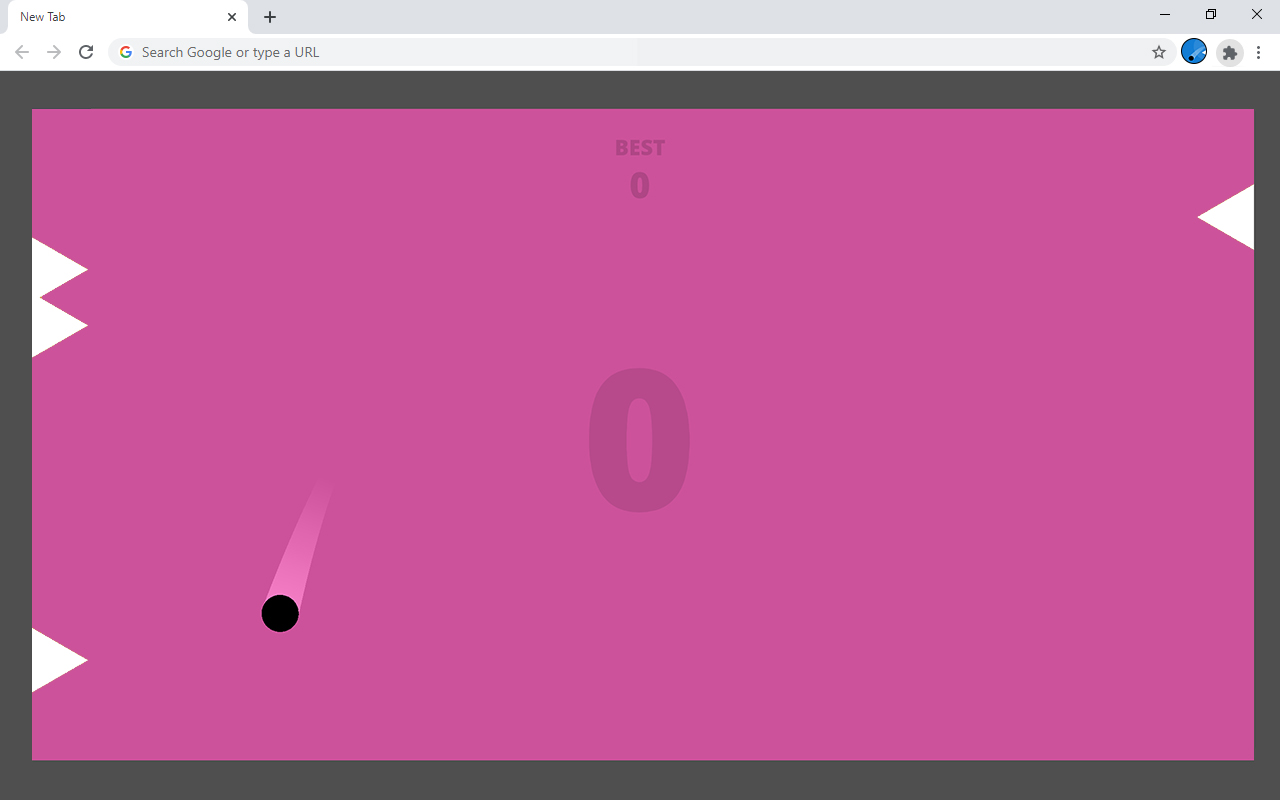Viewport: 1280px width, 800px height.
Task: Click the best score number below BEST
Action: [x=639, y=184]
